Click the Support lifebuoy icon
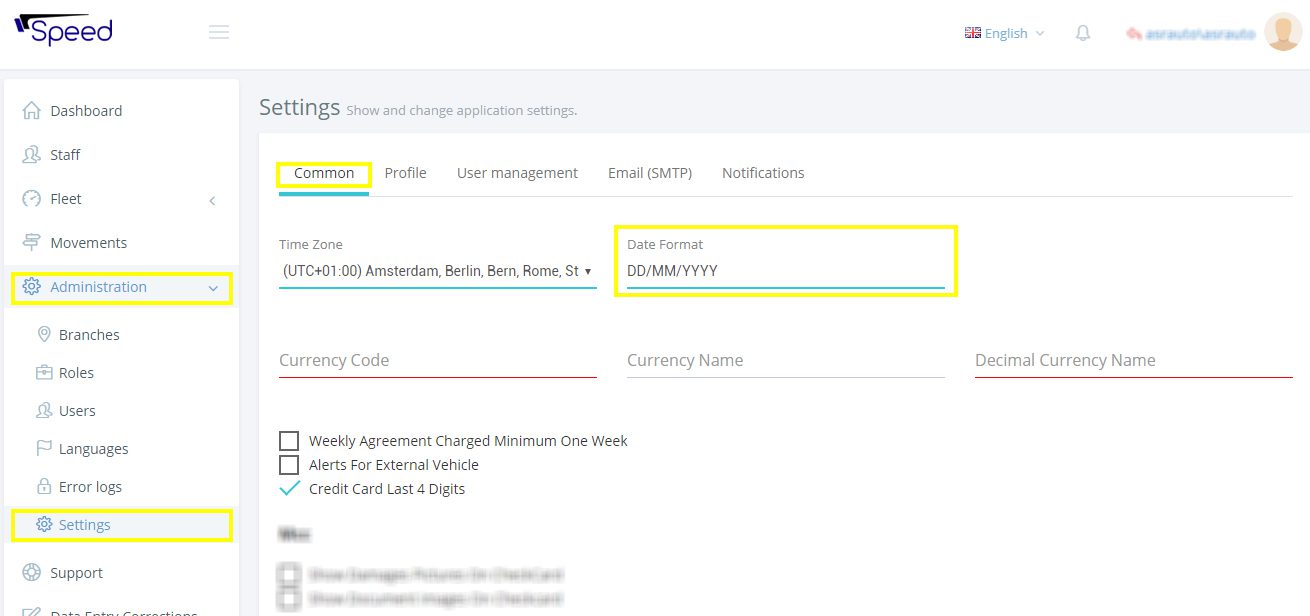 coord(32,573)
